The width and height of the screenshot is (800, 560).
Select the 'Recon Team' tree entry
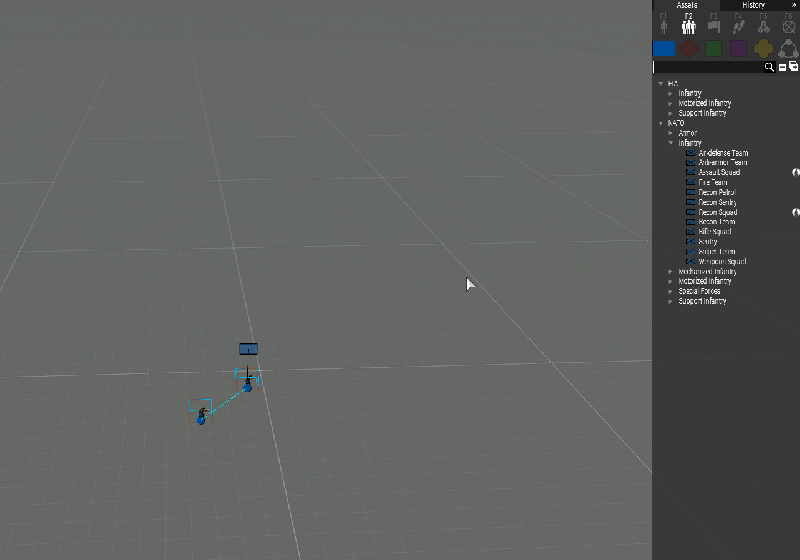[x=717, y=222]
